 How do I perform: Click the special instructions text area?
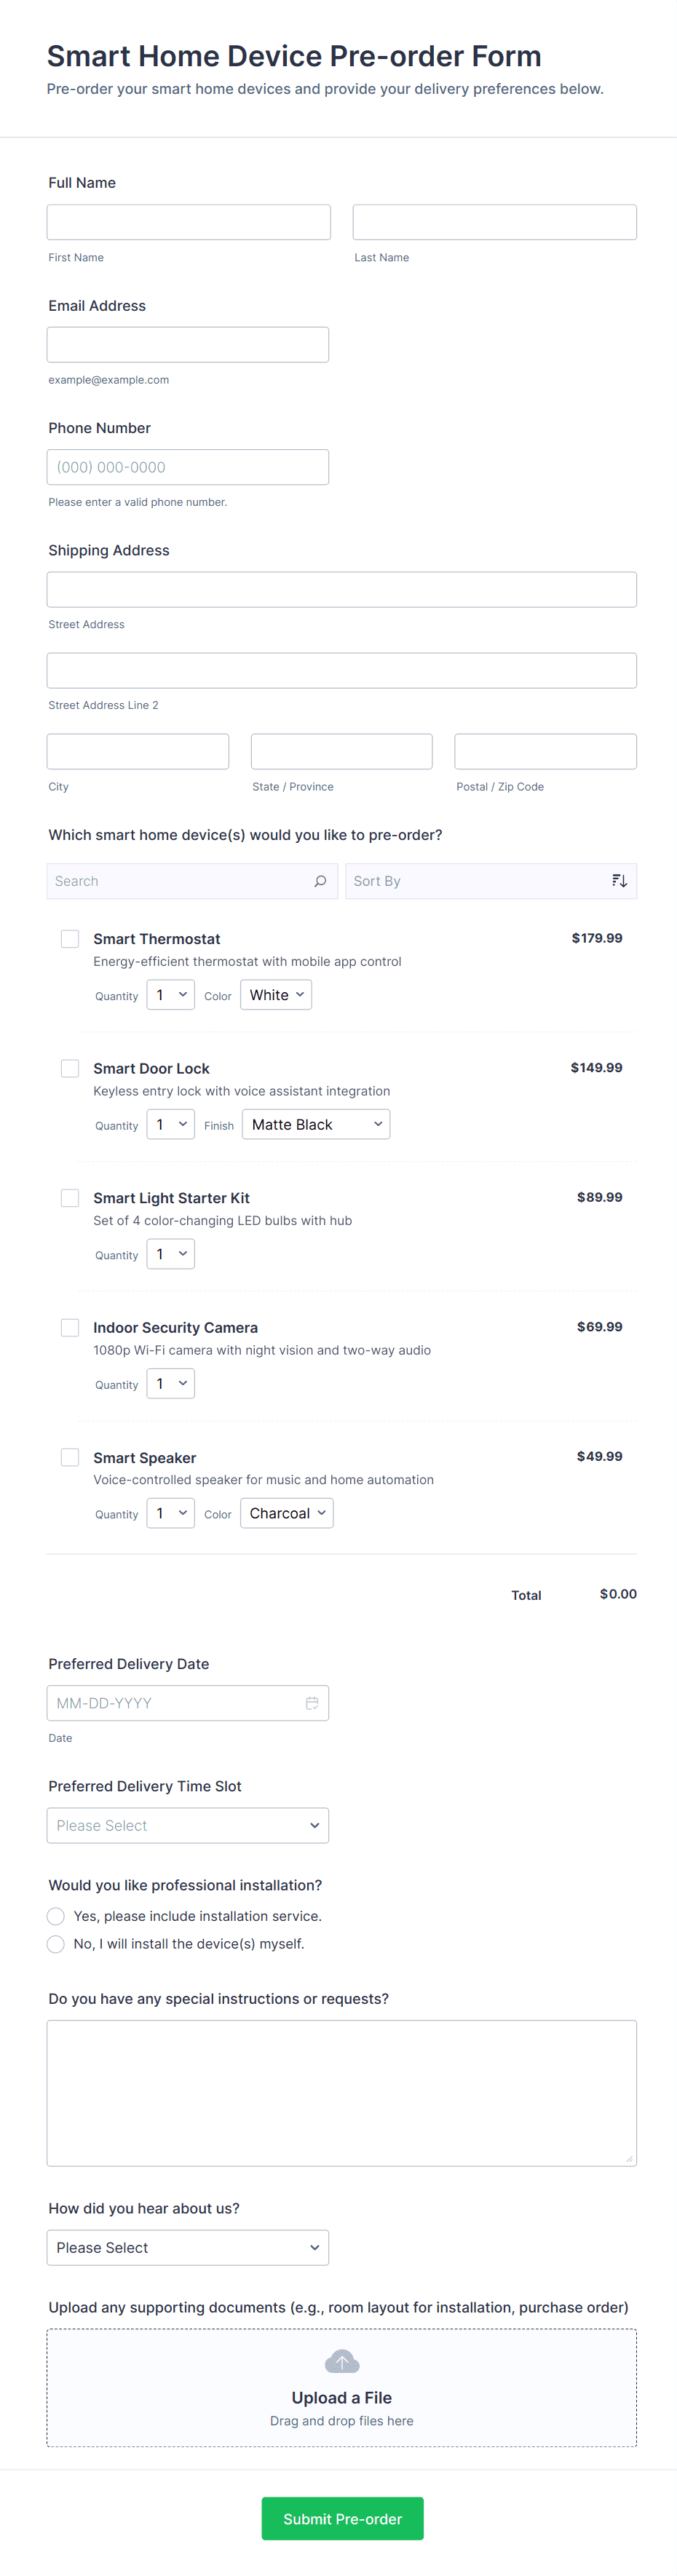coord(341,2093)
